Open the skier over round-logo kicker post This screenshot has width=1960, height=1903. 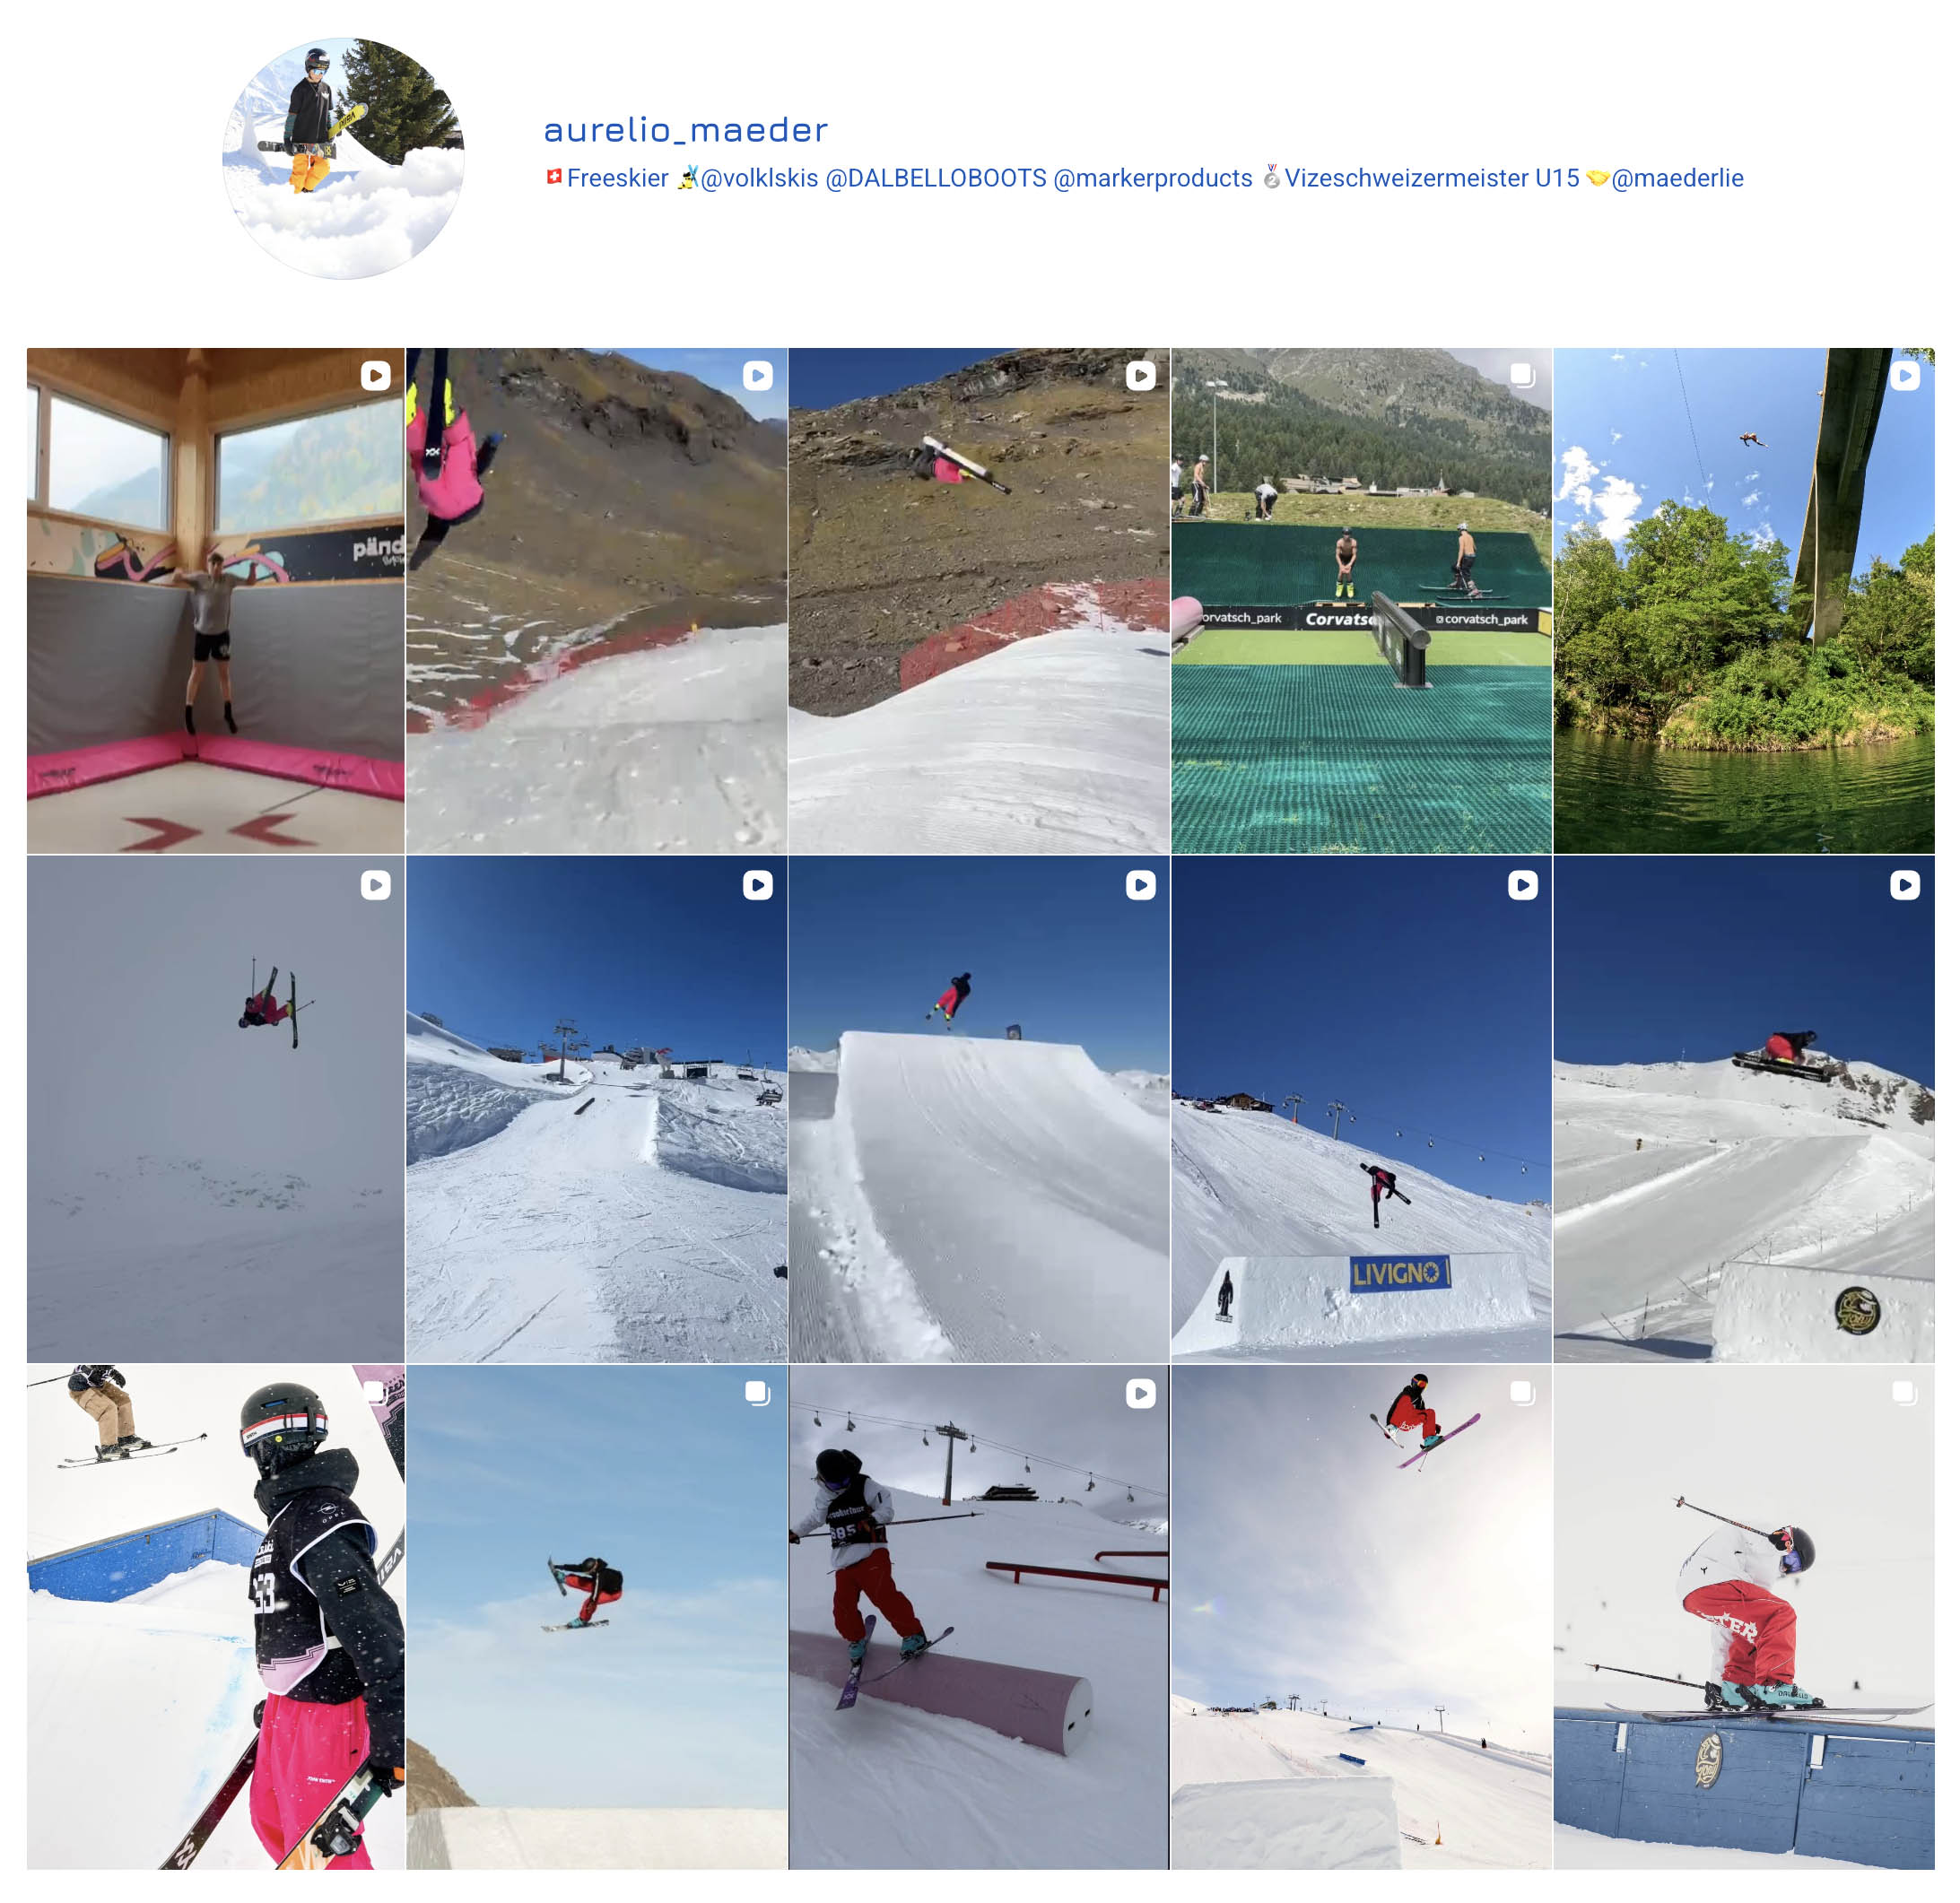pyautogui.click(x=1743, y=1109)
